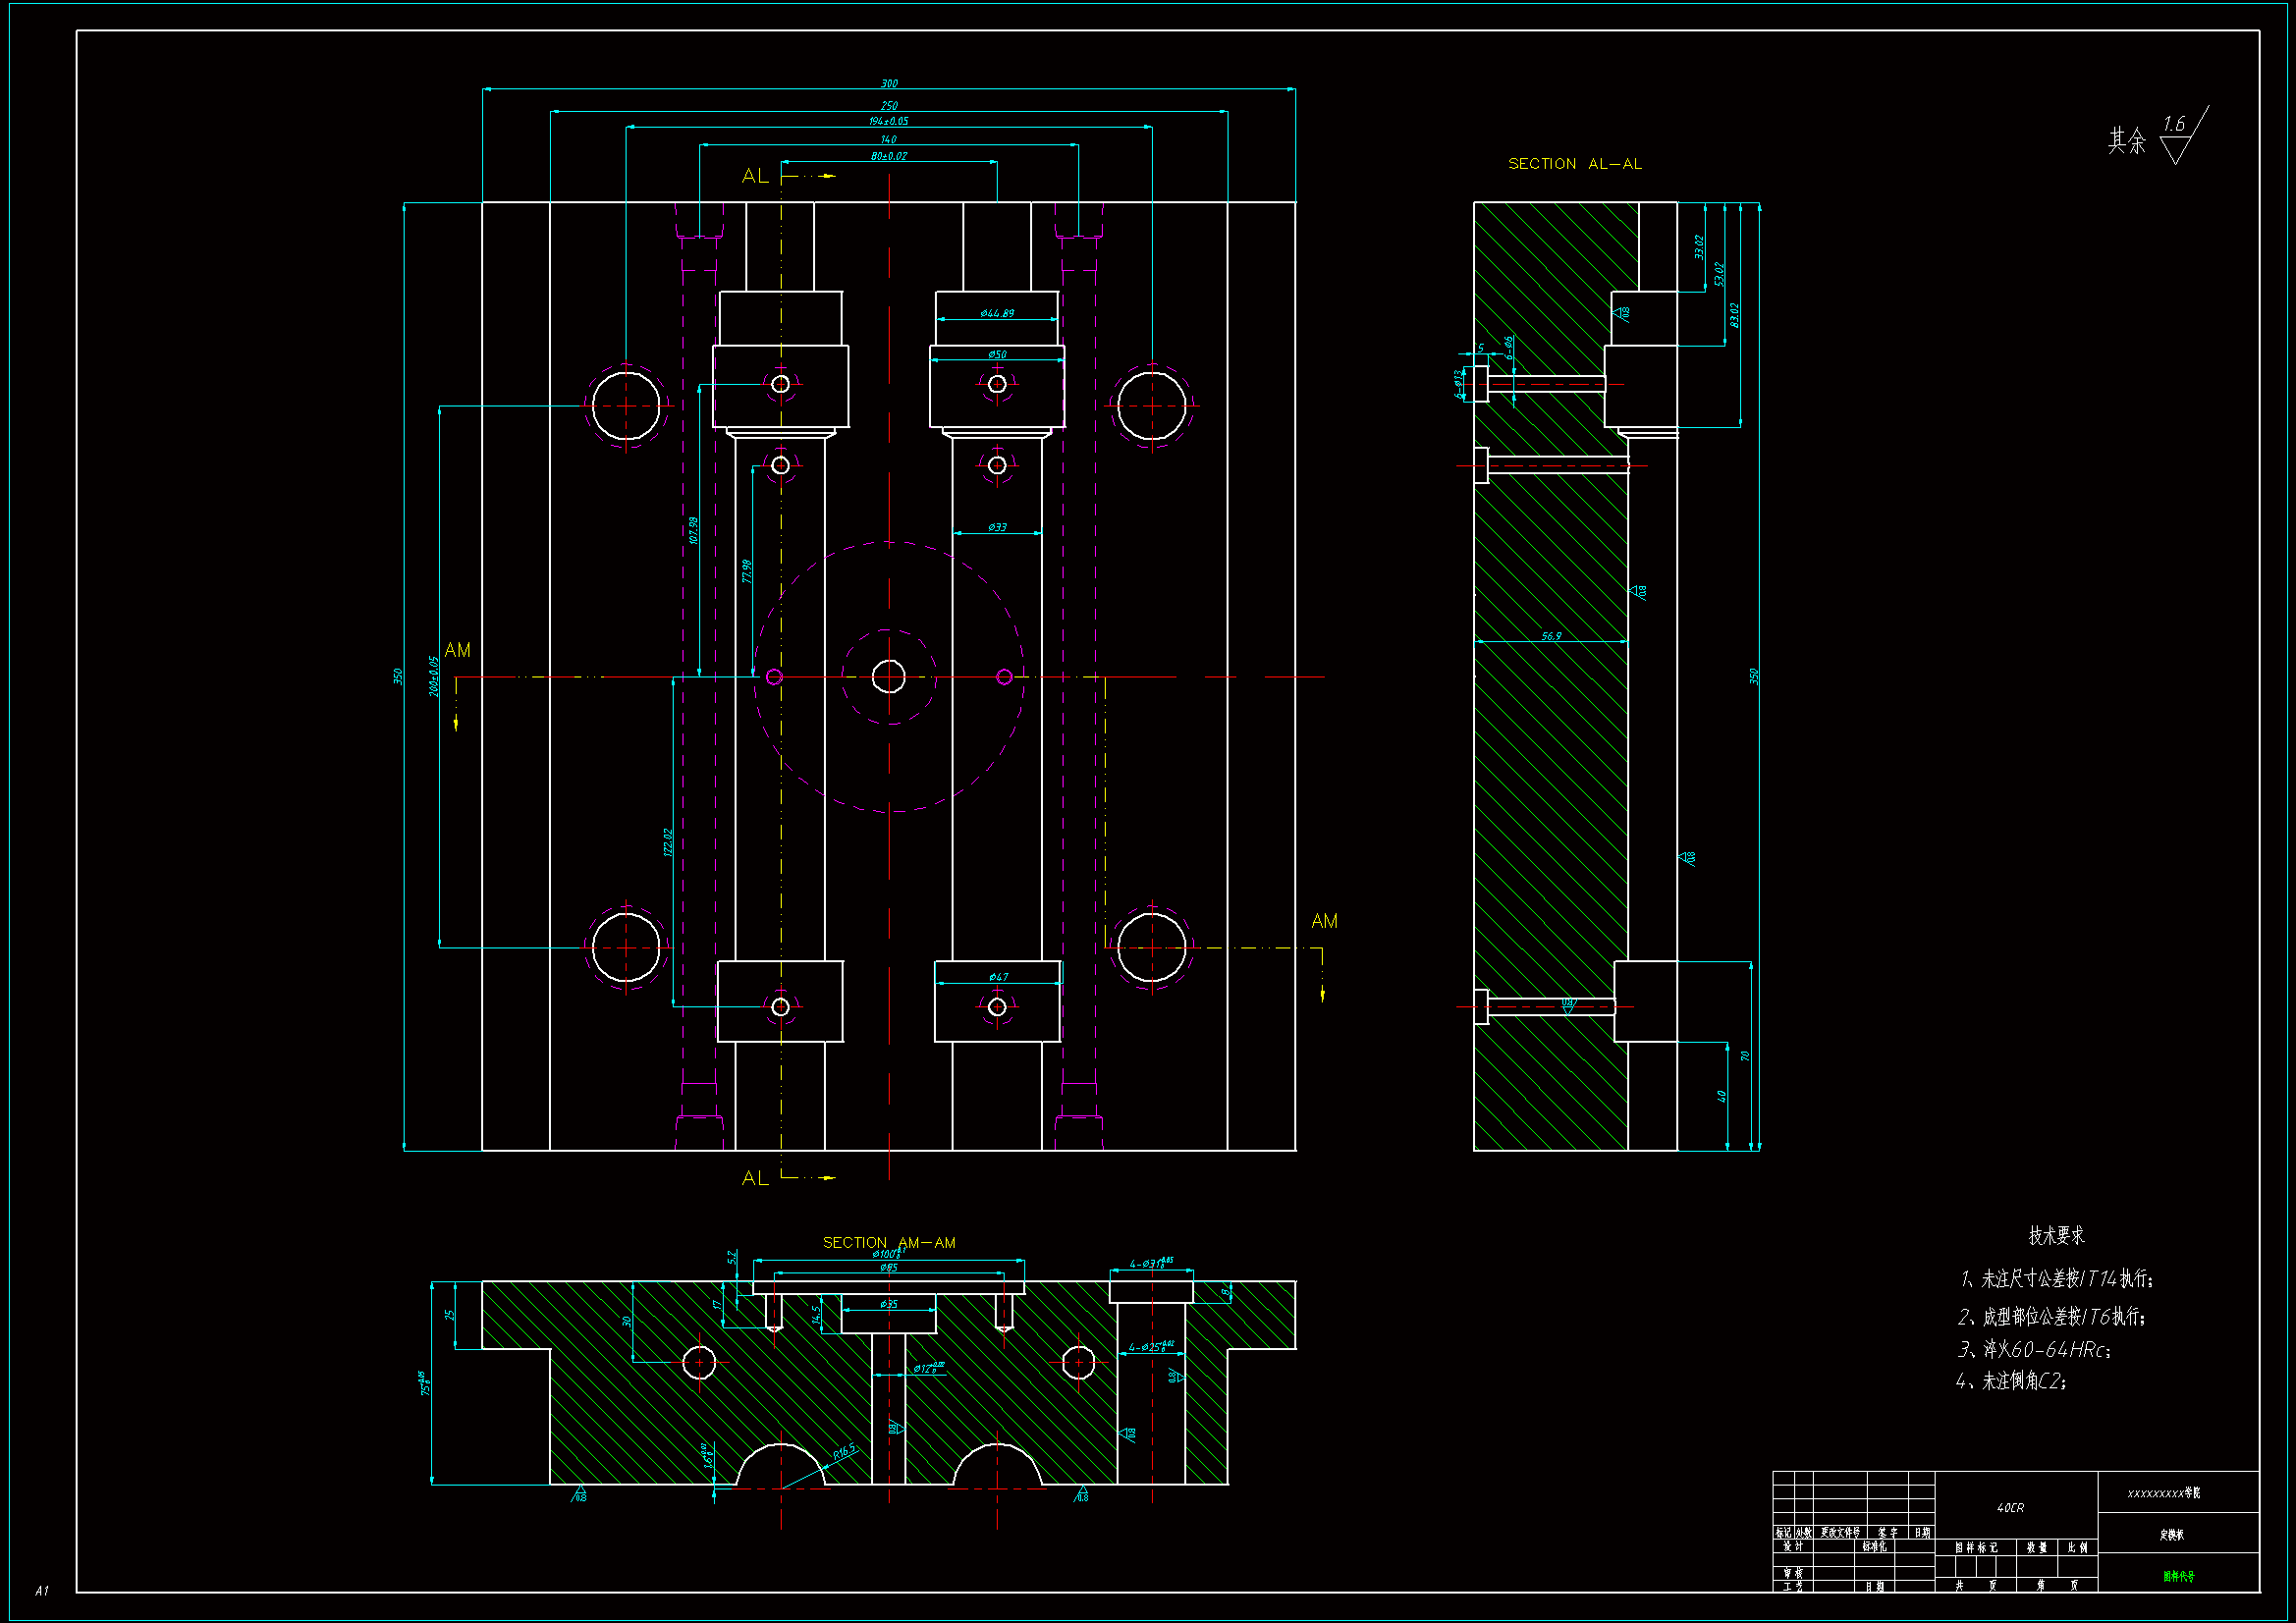Screen dimensions: 2296x1623
Task: Select the ø44.89 diameter dimension
Action: coord(997,314)
